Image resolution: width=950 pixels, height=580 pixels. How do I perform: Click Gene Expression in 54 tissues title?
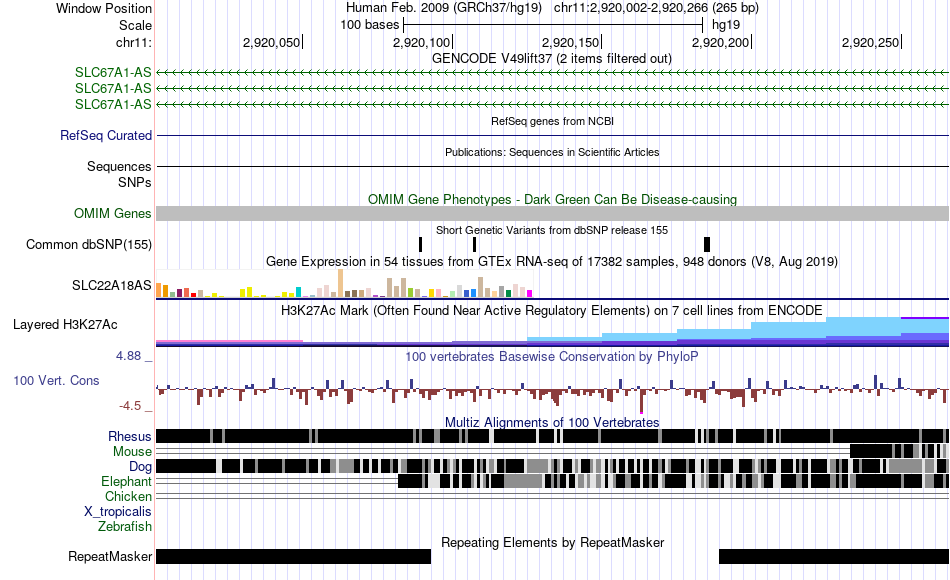552,261
